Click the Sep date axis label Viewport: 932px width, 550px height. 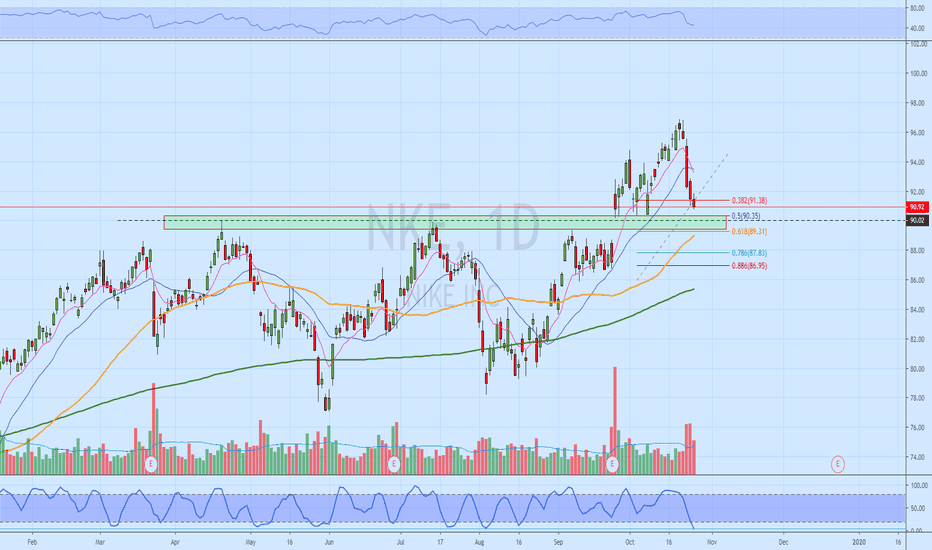click(x=558, y=542)
